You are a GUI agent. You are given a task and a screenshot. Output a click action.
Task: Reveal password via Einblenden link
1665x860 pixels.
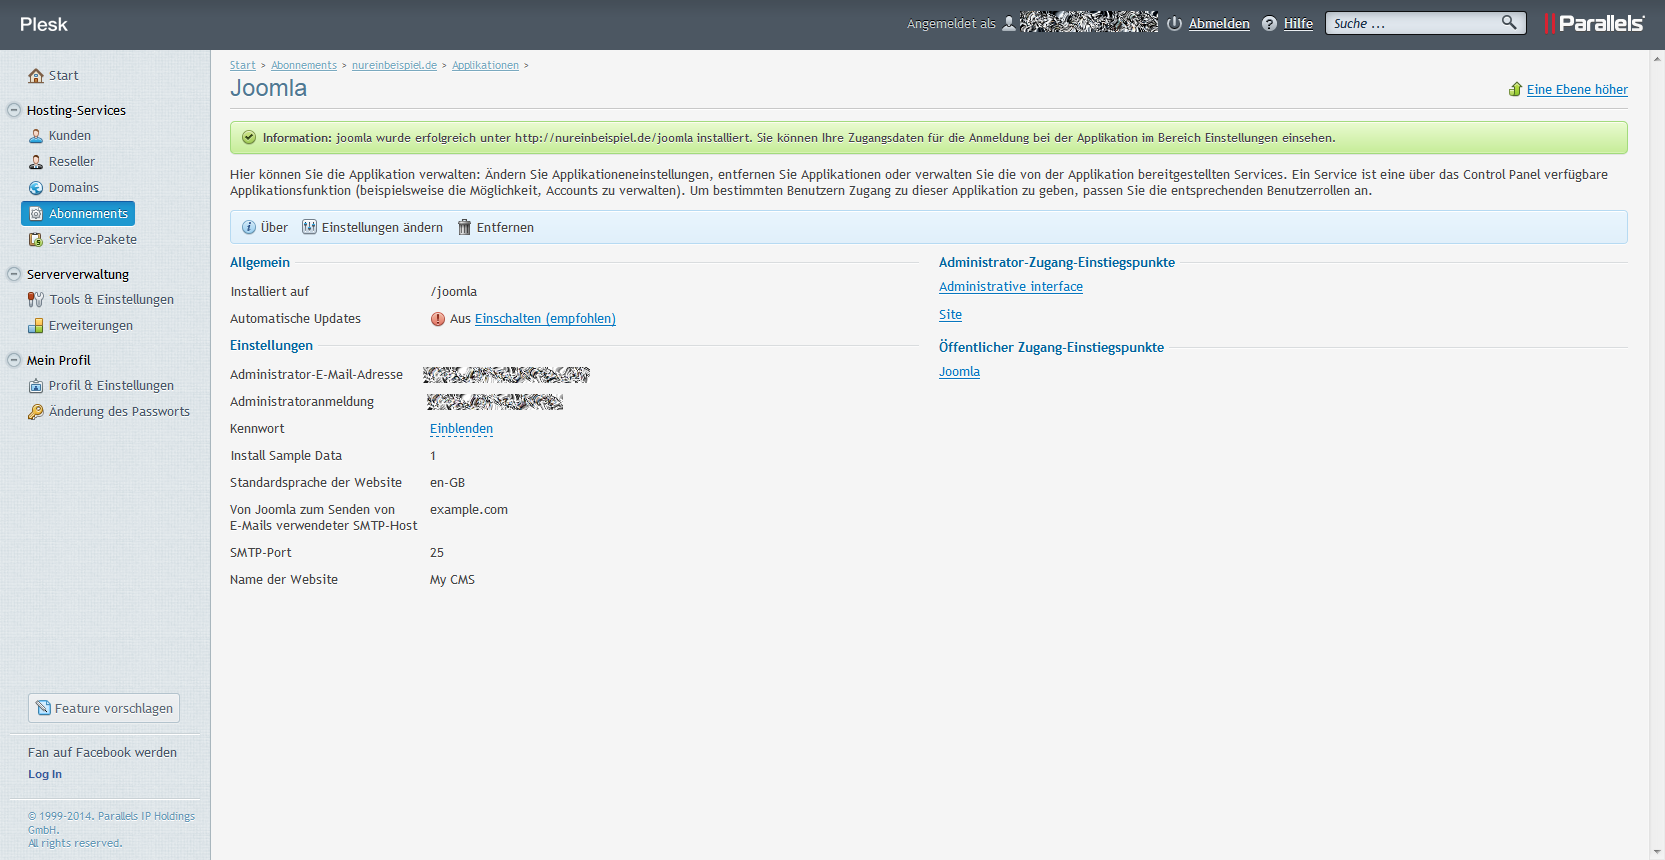(x=461, y=429)
